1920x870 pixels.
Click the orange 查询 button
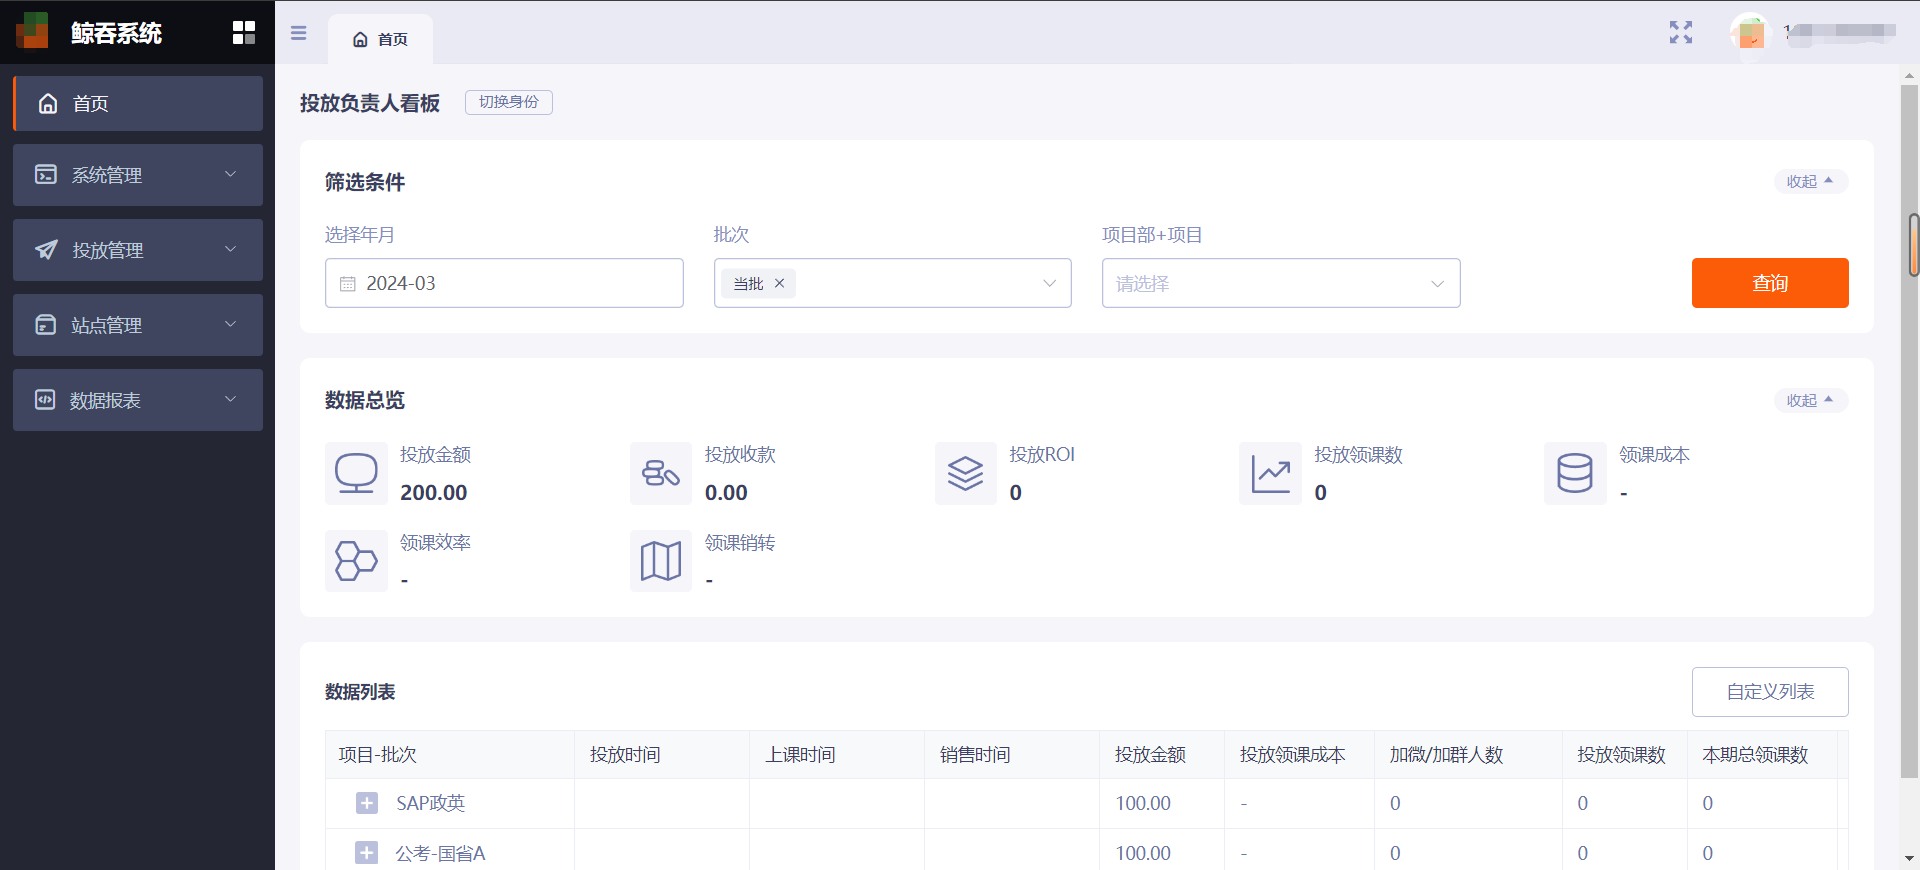point(1770,283)
